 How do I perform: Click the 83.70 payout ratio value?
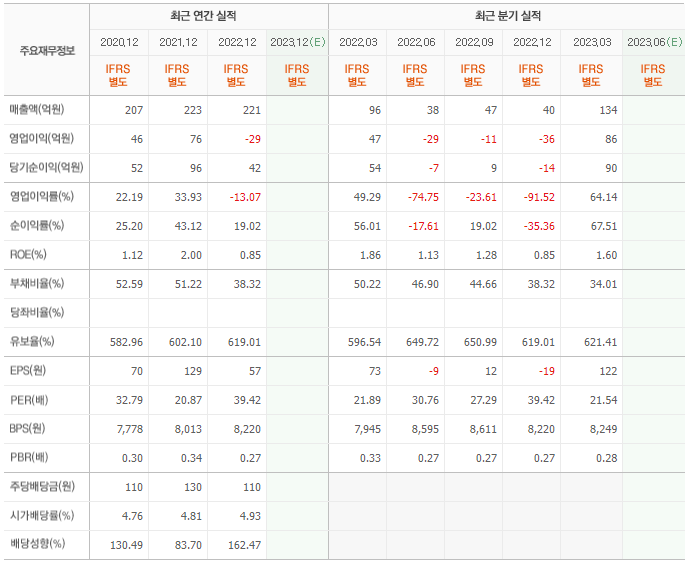tap(189, 545)
